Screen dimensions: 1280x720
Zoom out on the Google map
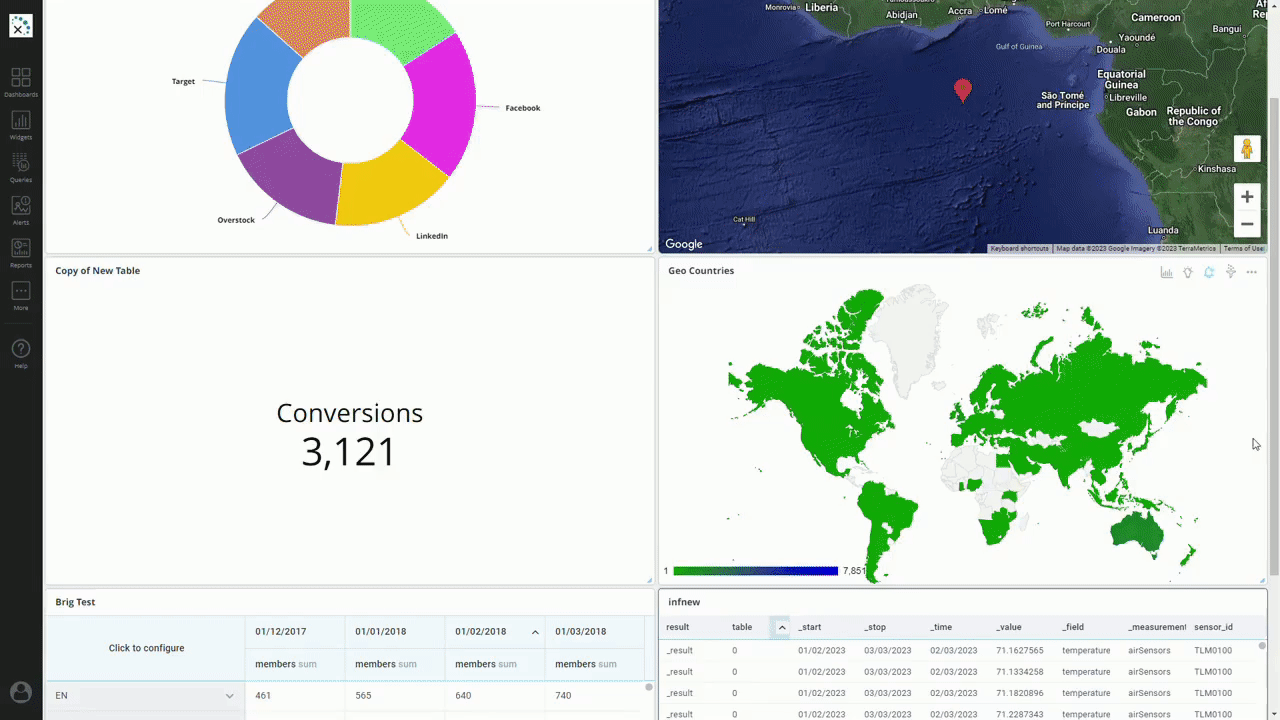pos(1247,224)
